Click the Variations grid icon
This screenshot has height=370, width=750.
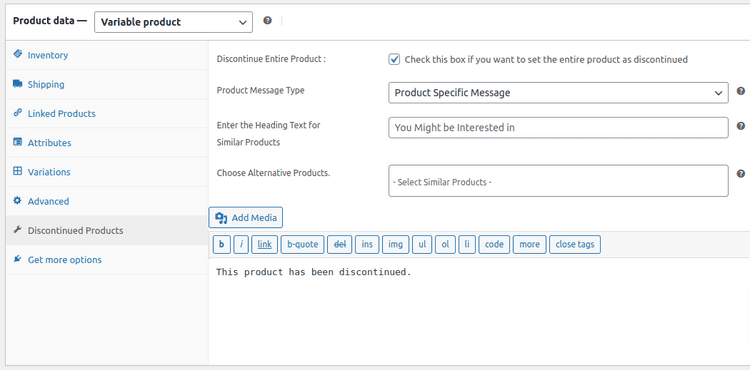pyautogui.click(x=18, y=171)
